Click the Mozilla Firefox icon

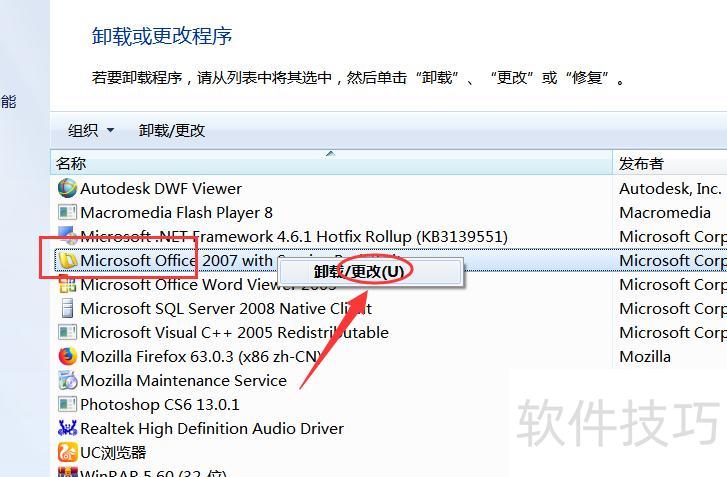click(67, 356)
